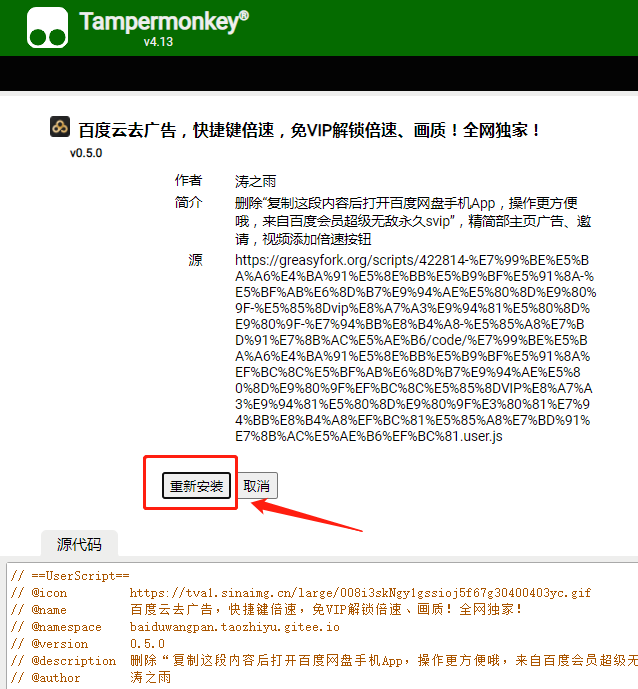Click the 作者 label

click(188, 180)
